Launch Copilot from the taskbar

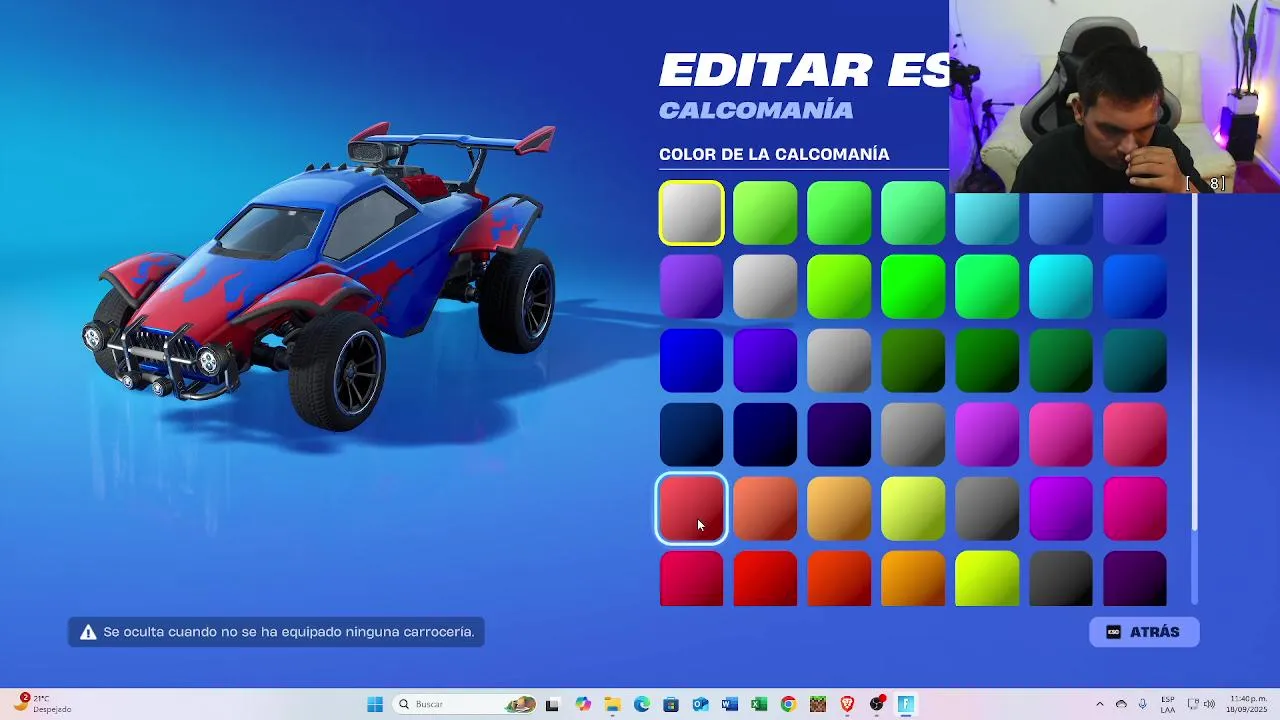click(x=583, y=704)
